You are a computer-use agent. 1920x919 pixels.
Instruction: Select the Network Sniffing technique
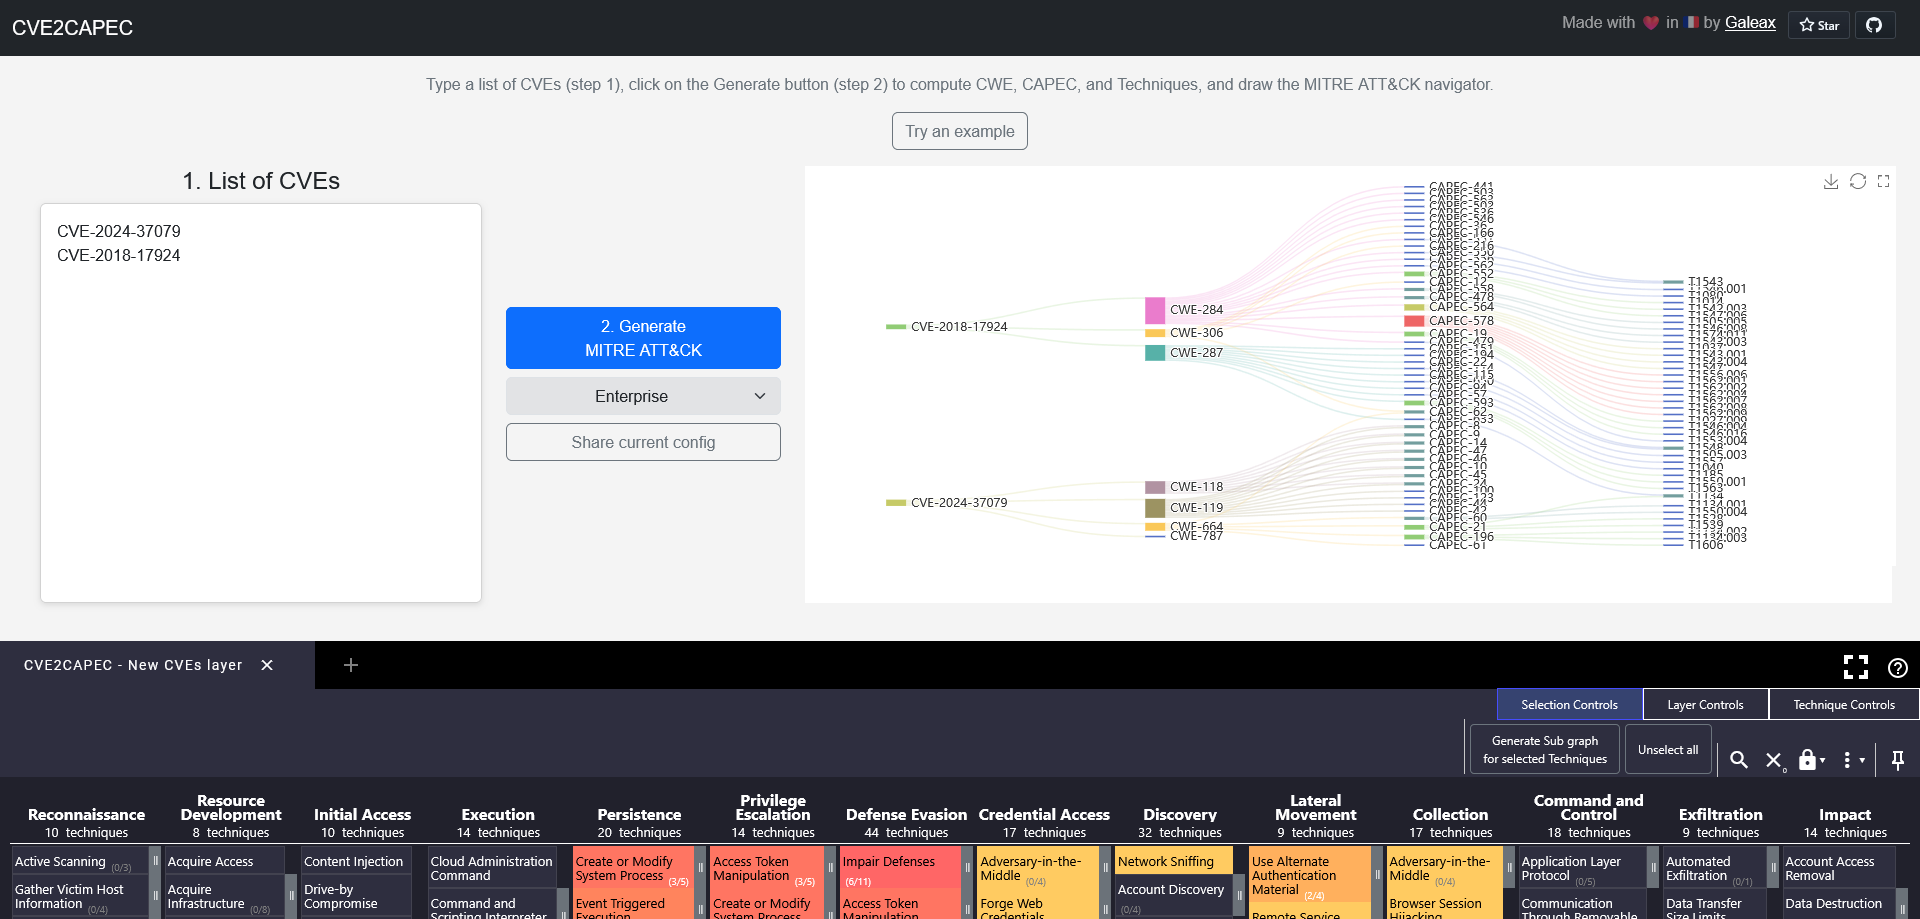click(x=1174, y=861)
